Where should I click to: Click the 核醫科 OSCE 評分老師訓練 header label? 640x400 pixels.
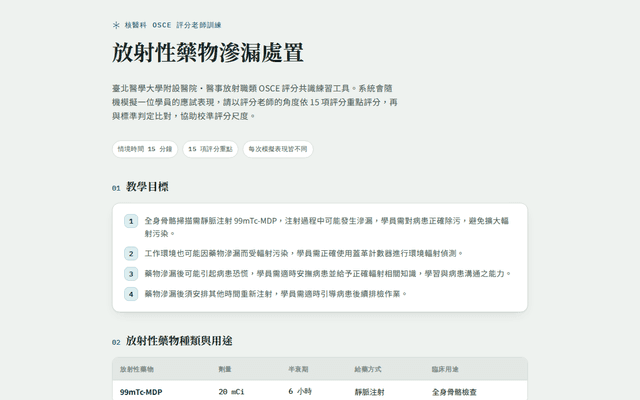[x=173, y=25]
